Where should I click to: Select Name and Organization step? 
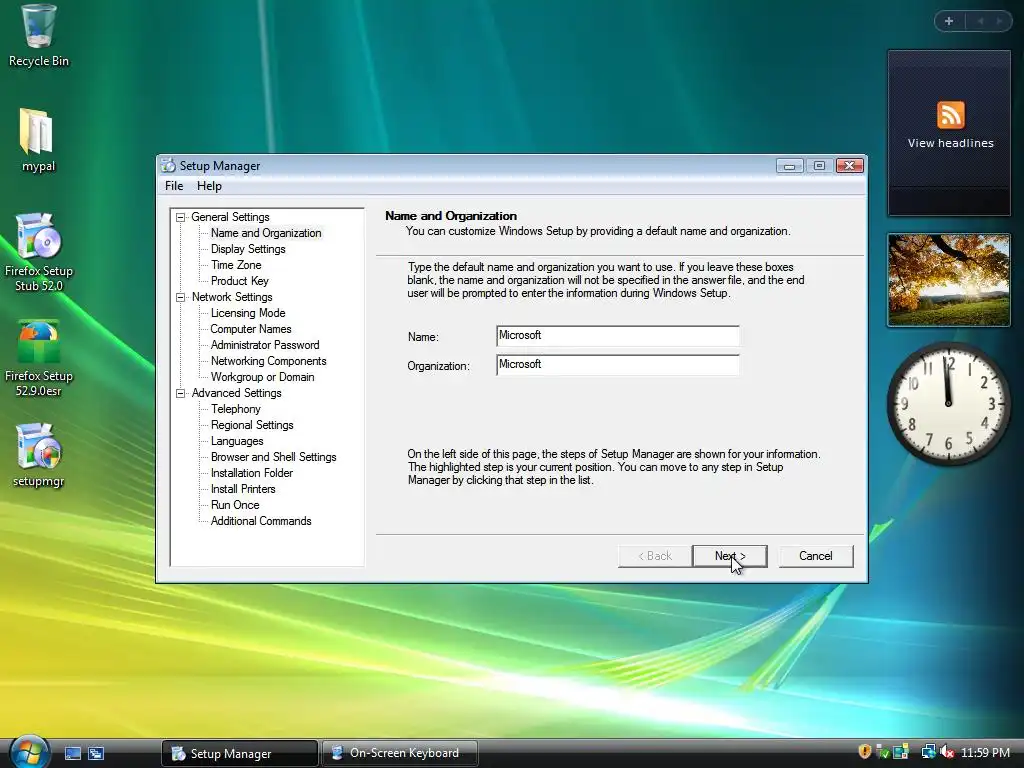pyautogui.click(x=266, y=233)
